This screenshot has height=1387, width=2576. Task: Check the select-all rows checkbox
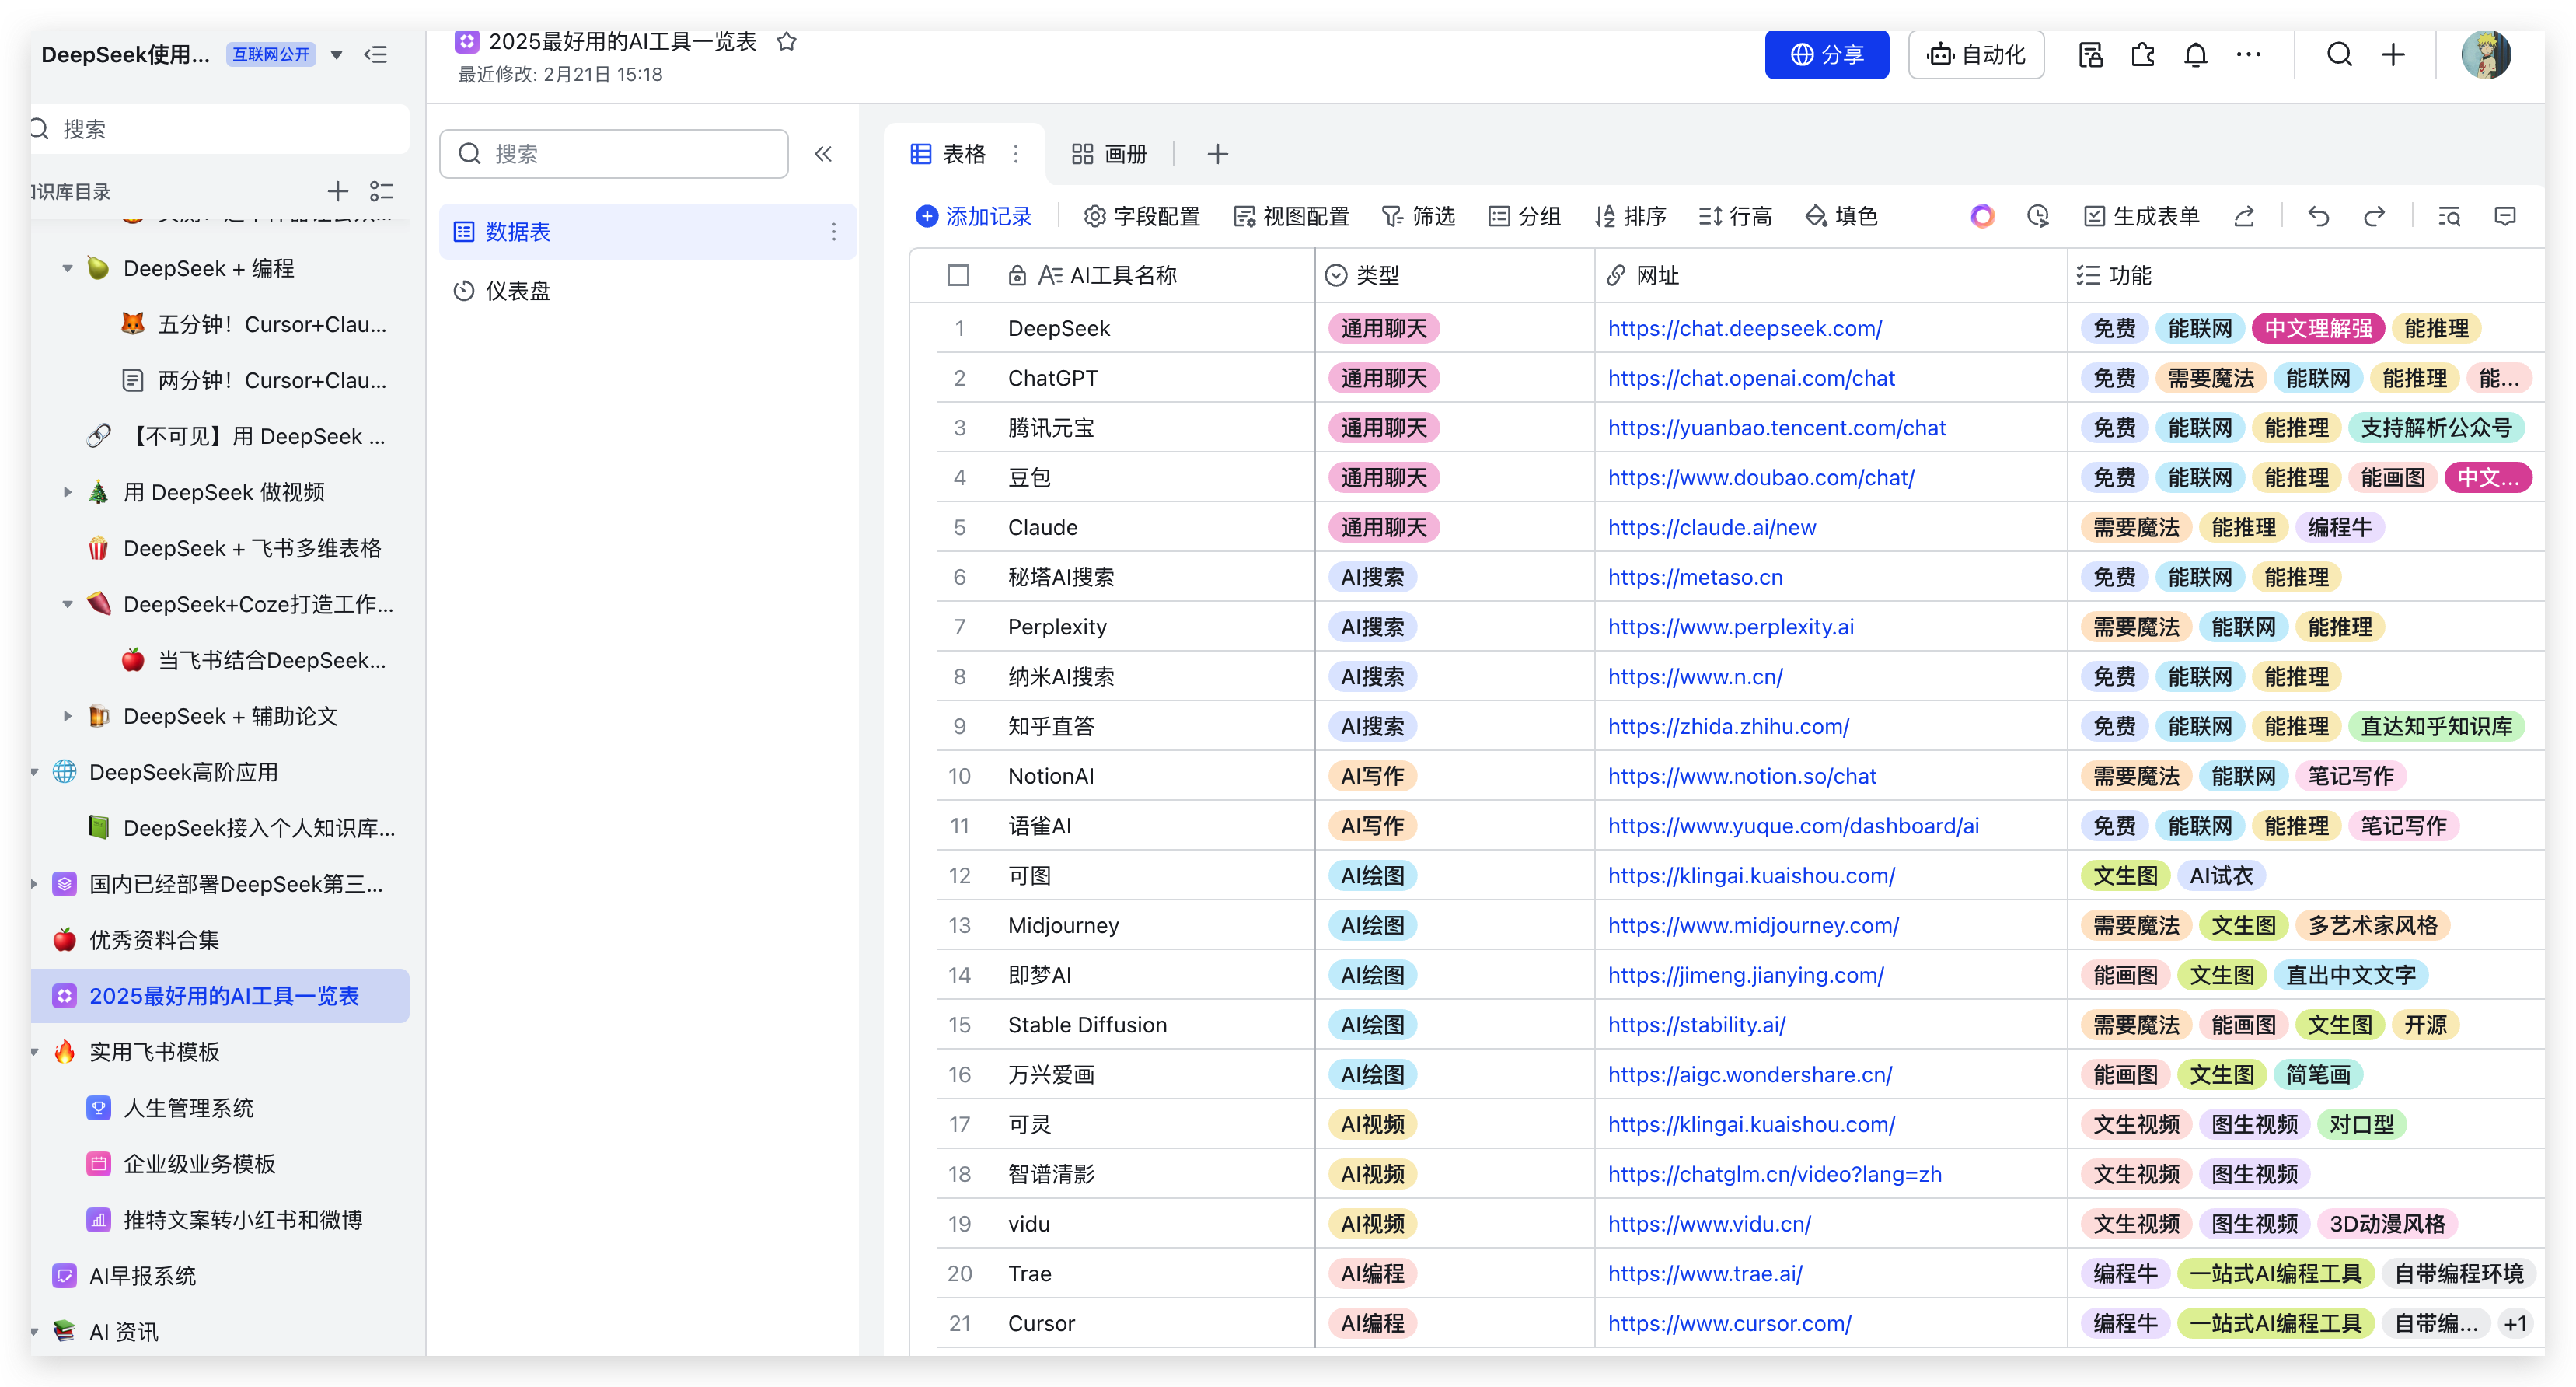[958, 276]
